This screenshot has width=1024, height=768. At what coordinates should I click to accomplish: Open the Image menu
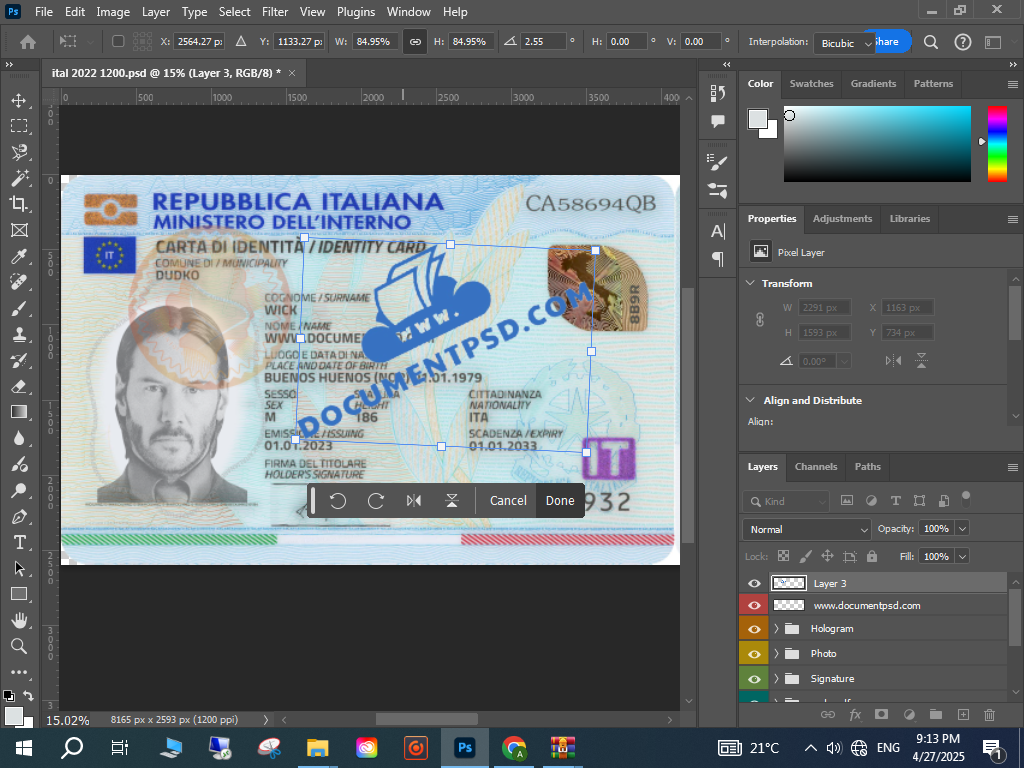coord(113,12)
